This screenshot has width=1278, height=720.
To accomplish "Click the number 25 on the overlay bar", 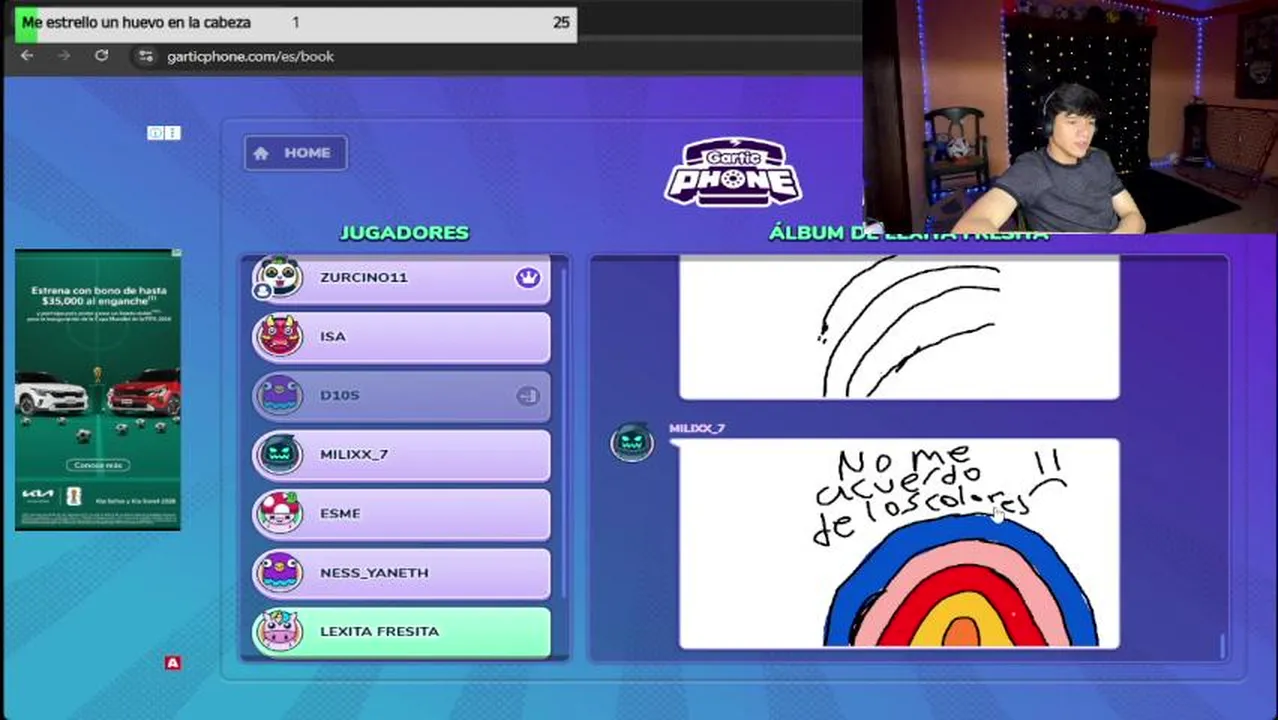I will 561,22.
